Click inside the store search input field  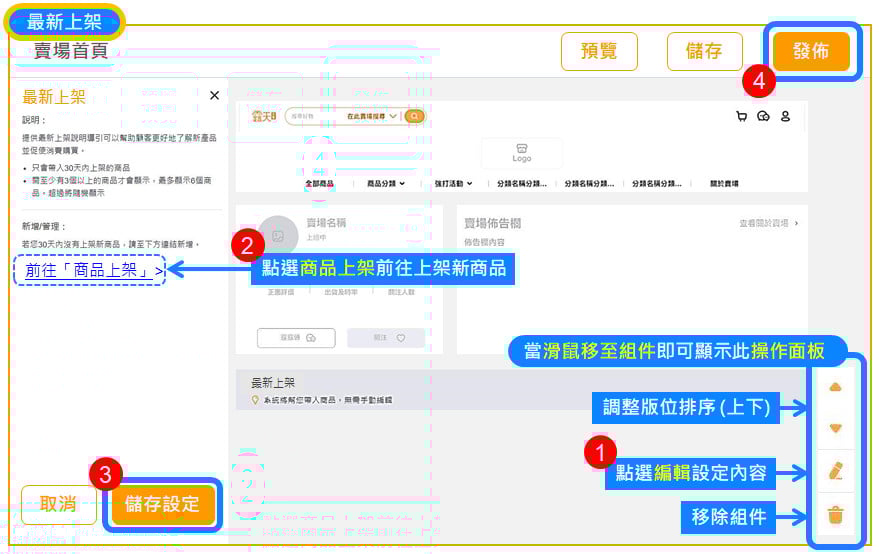click(310, 116)
